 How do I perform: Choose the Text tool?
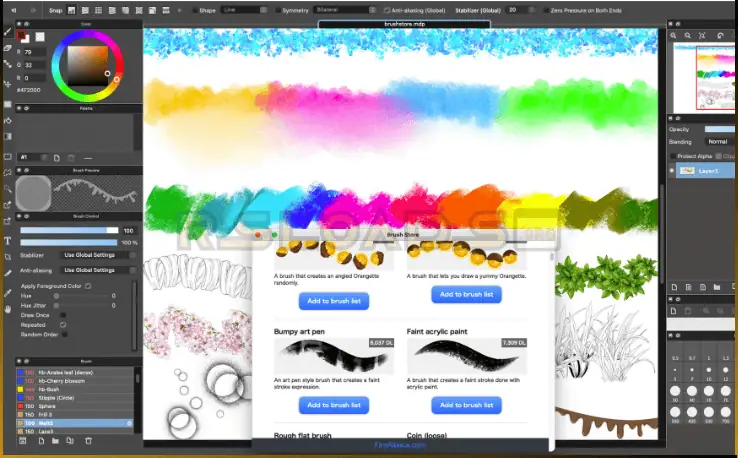(7, 240)
